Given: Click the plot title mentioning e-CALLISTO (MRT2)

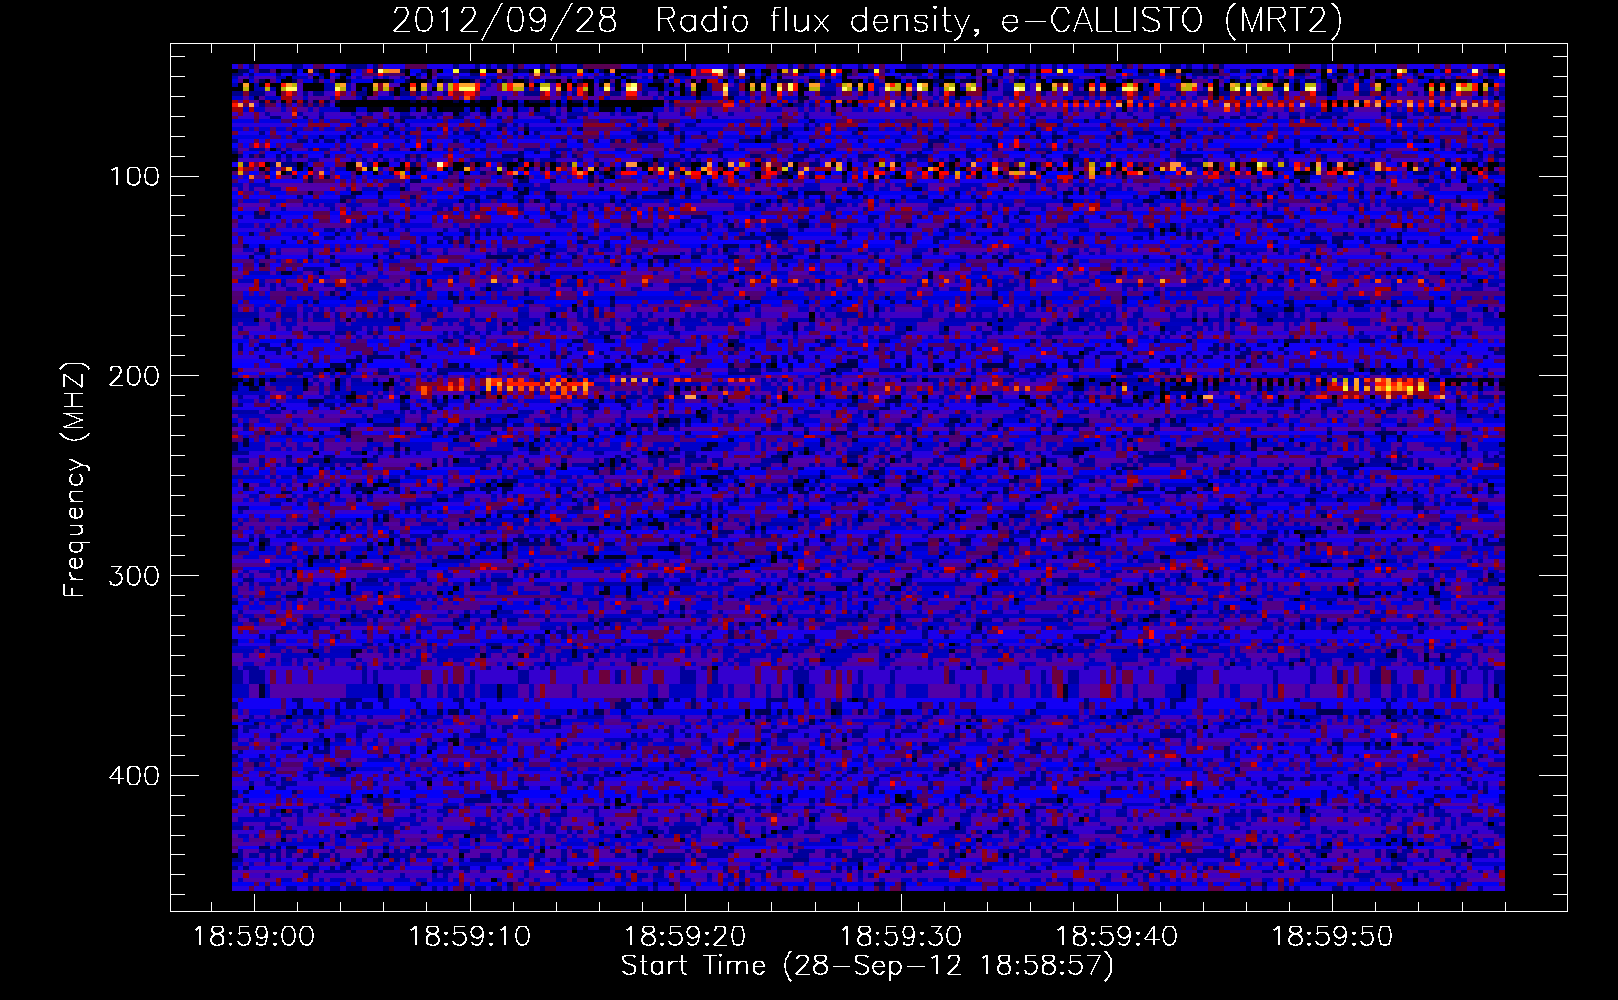Looking at the screenshot, I should point(867,20).
